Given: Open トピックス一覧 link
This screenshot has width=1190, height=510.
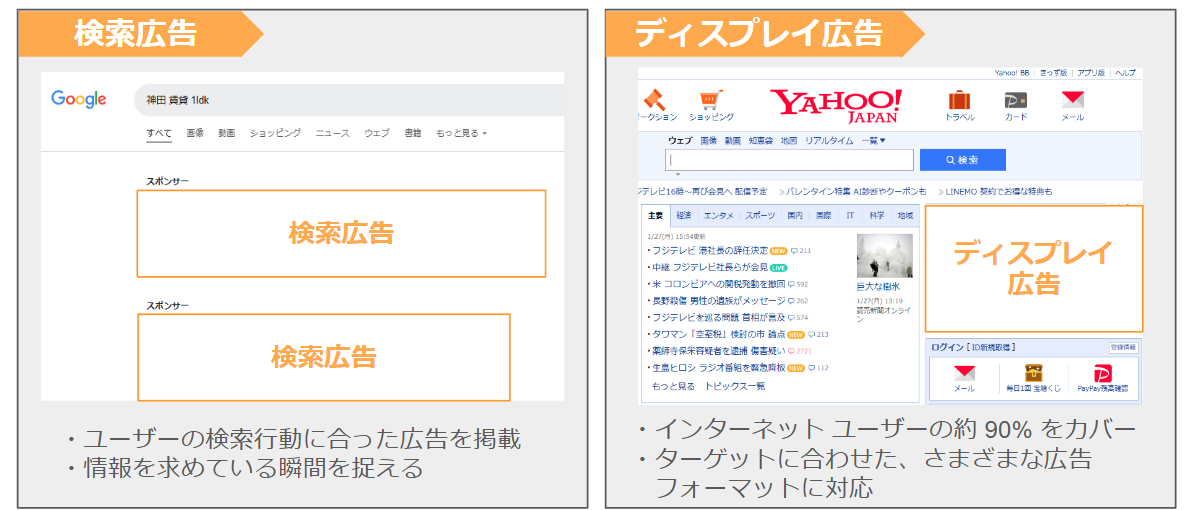Looking at the screenshot, I should (735, 386).
